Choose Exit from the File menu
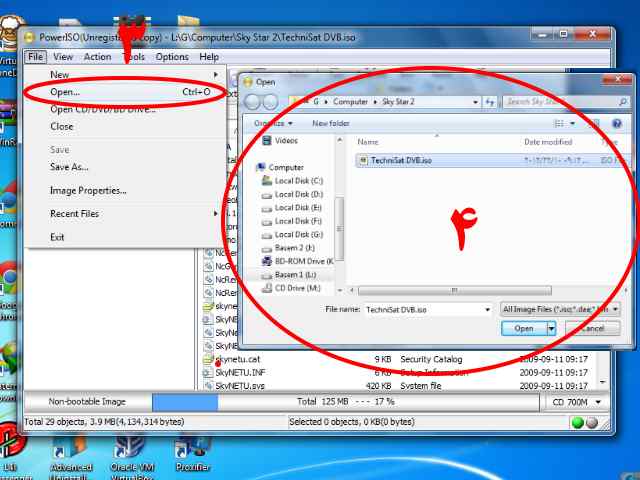 [x=124, y=237]
